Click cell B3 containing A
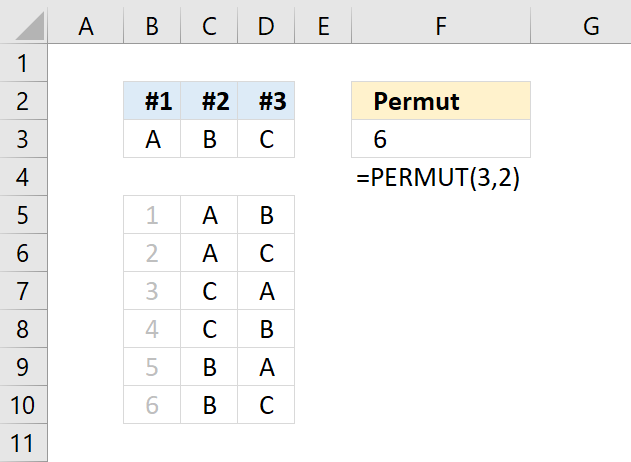This screenshot has height=462, width=631. pos(152,139)
